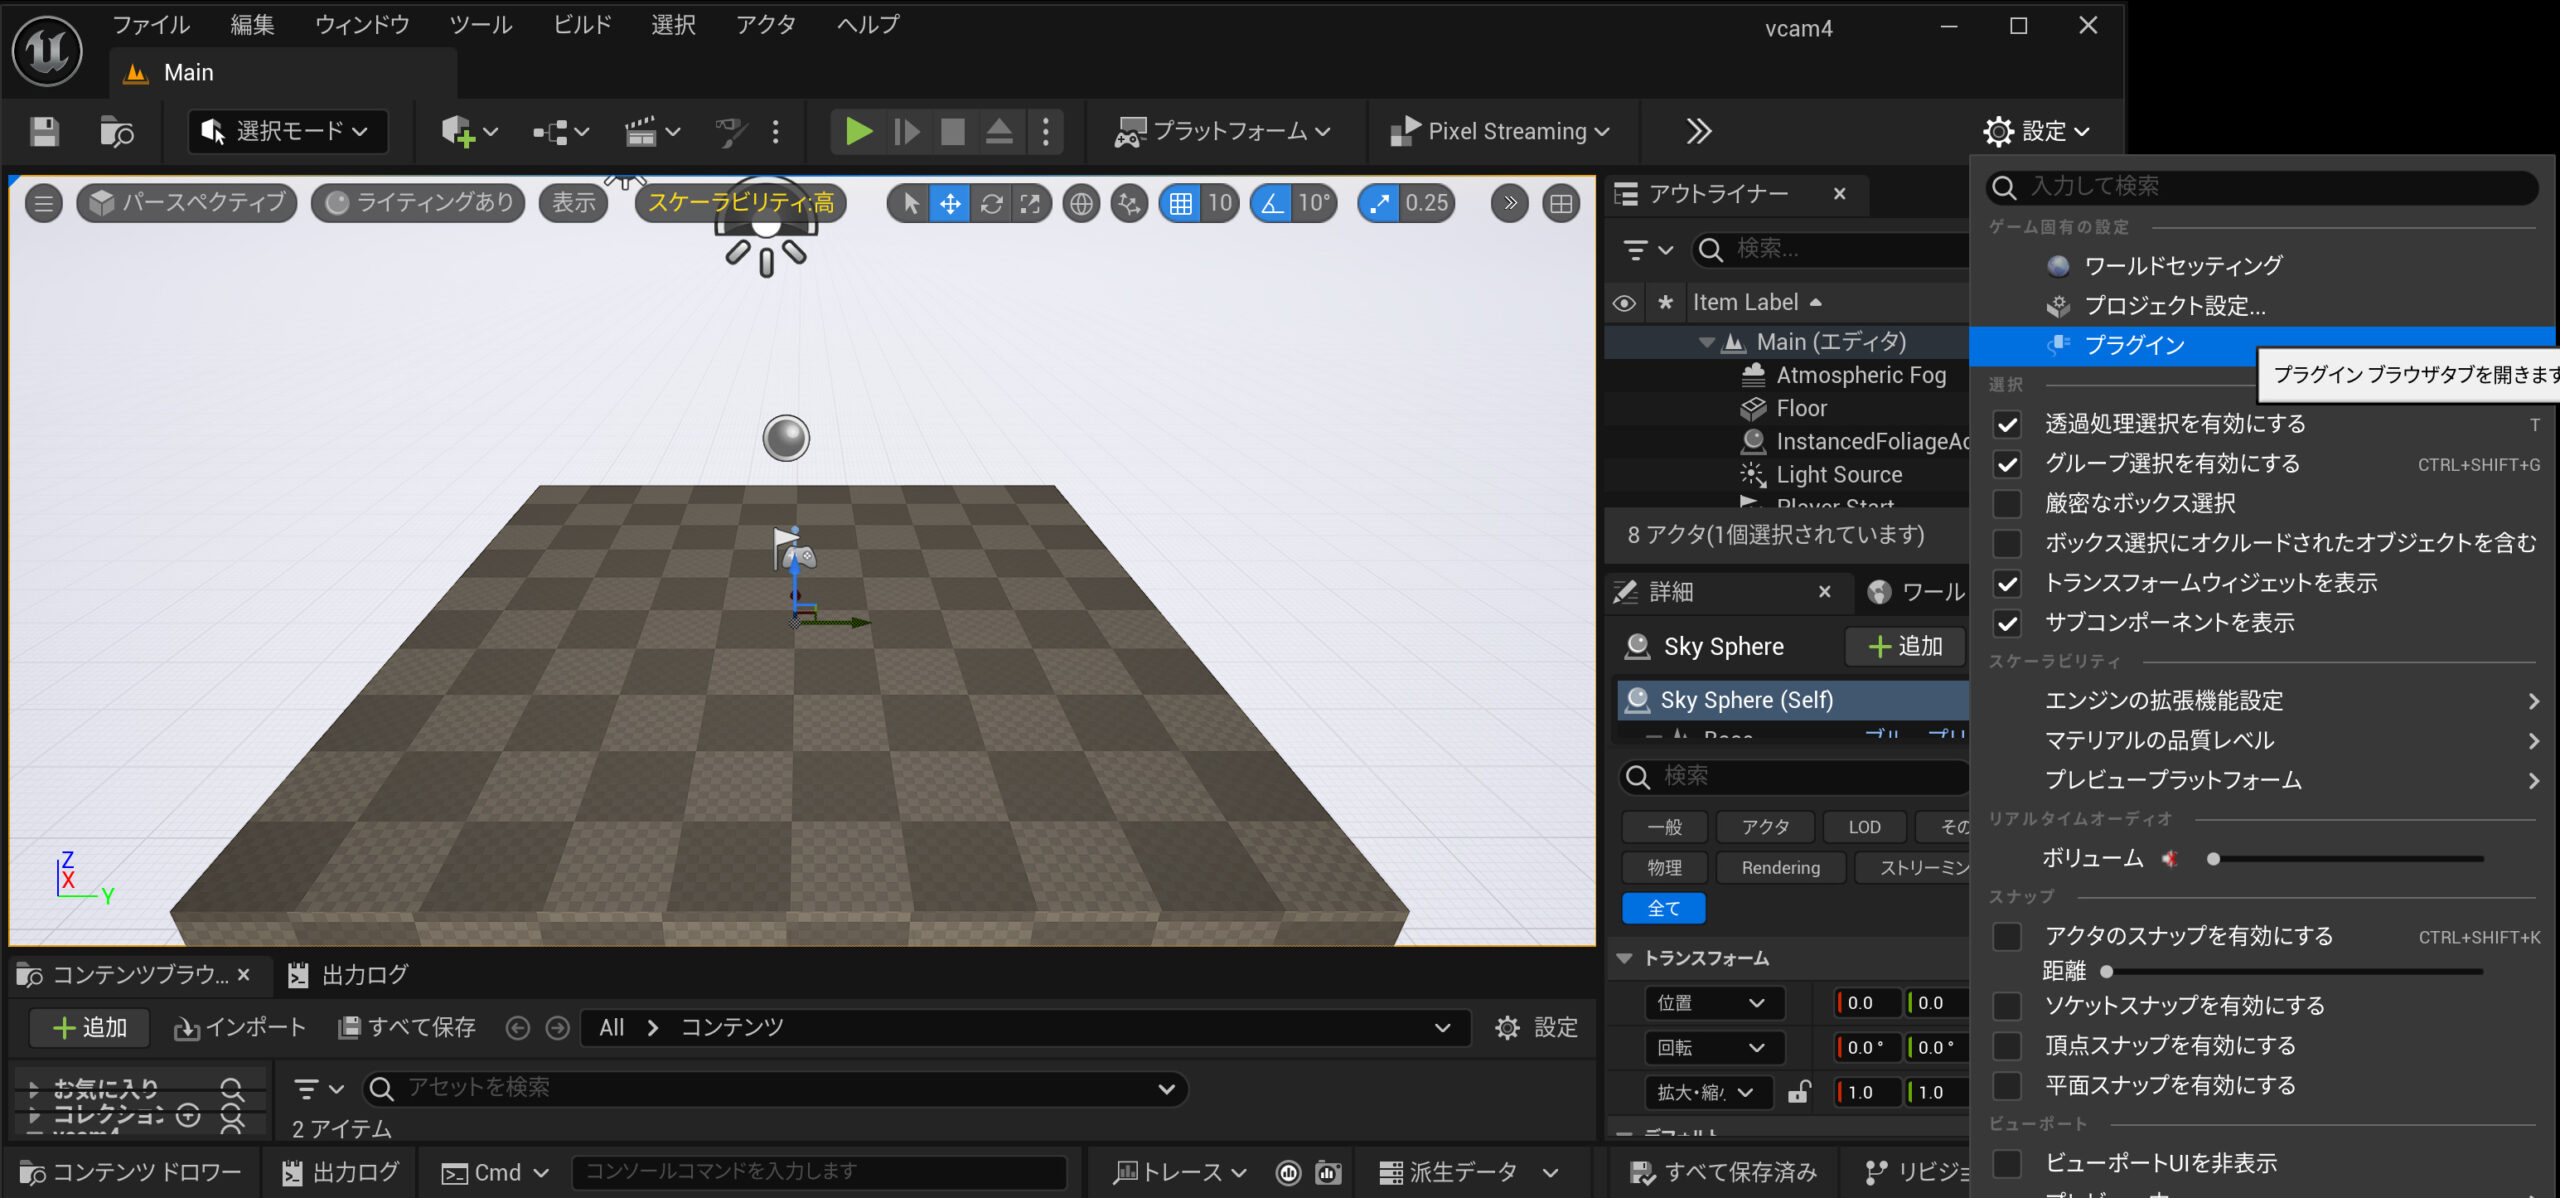Select the rotate tool in the viewport toolbar

[991, 204]
